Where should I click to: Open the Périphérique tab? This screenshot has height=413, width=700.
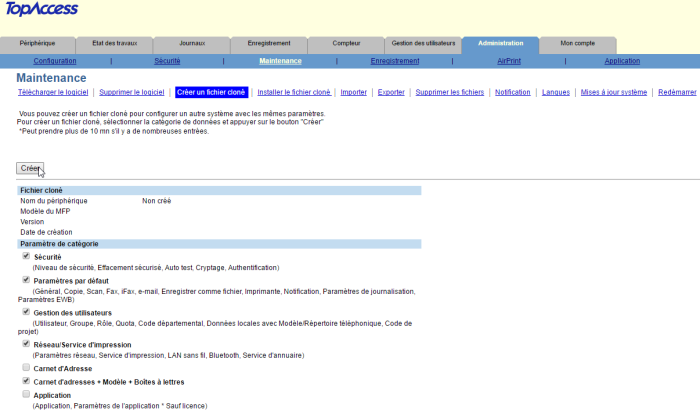pos(38,44)
